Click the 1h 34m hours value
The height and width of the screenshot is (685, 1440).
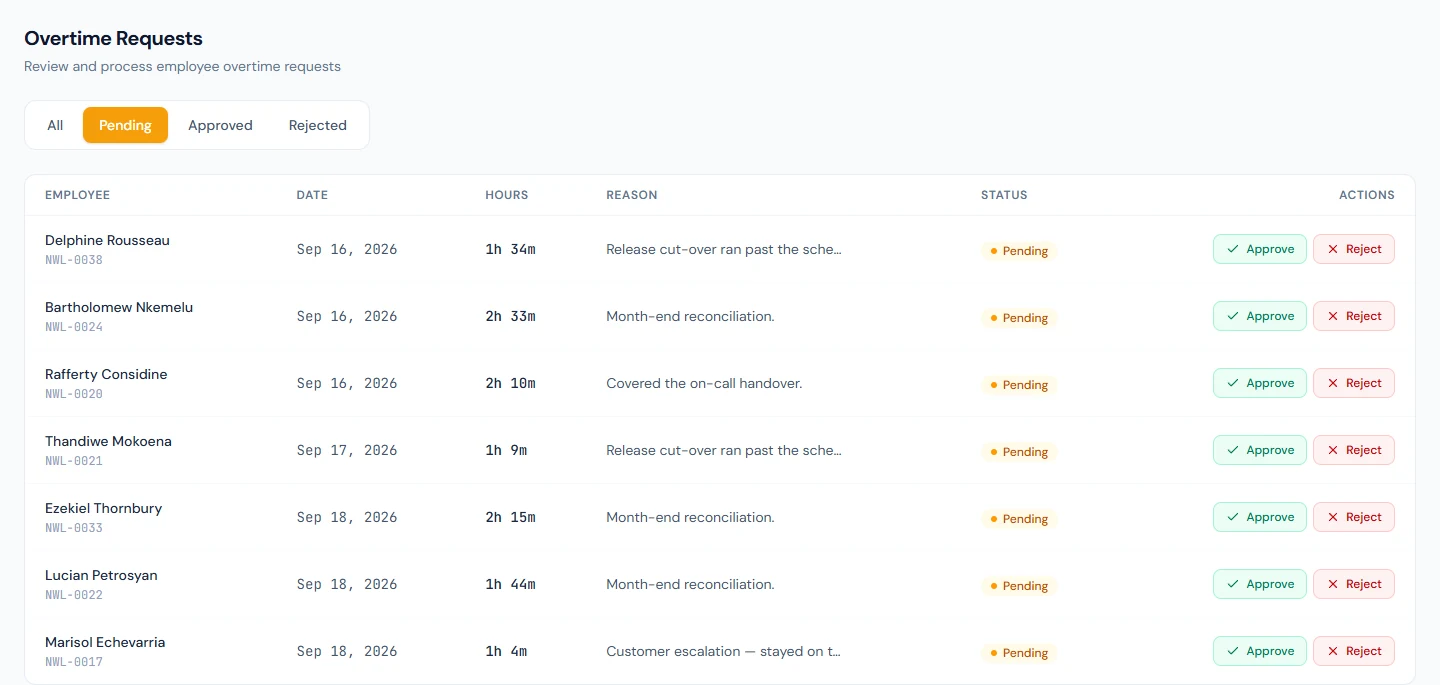click(x=511, y=249)
